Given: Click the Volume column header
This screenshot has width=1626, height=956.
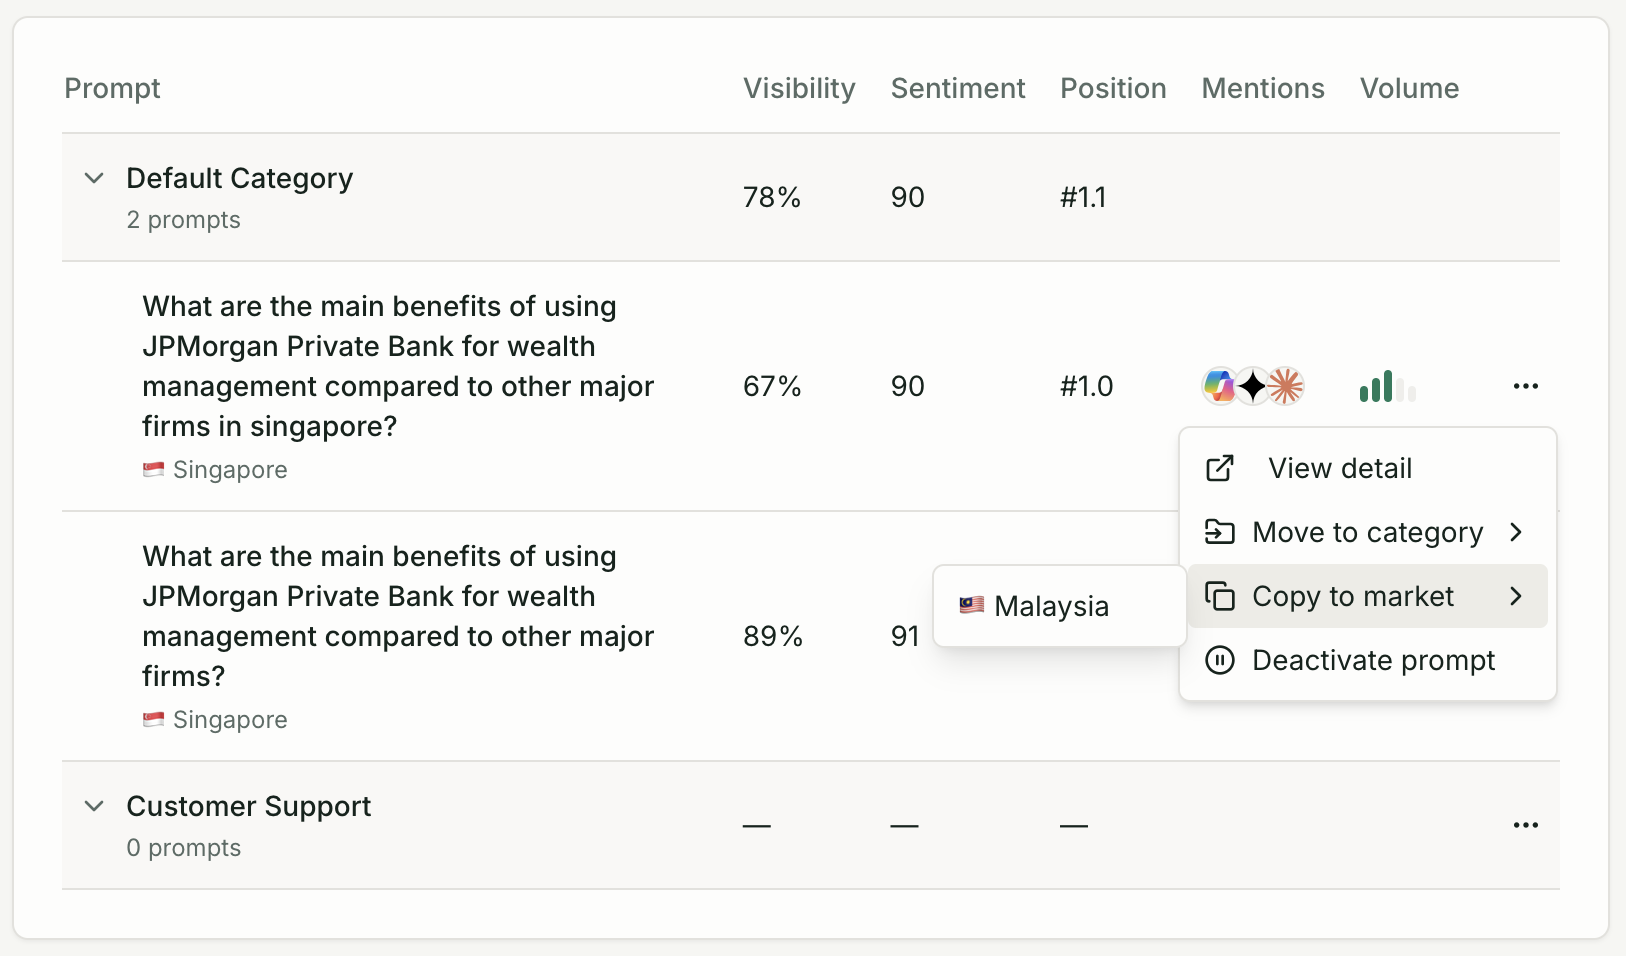Looking at the screenshot, I should tap(1409, 88).
